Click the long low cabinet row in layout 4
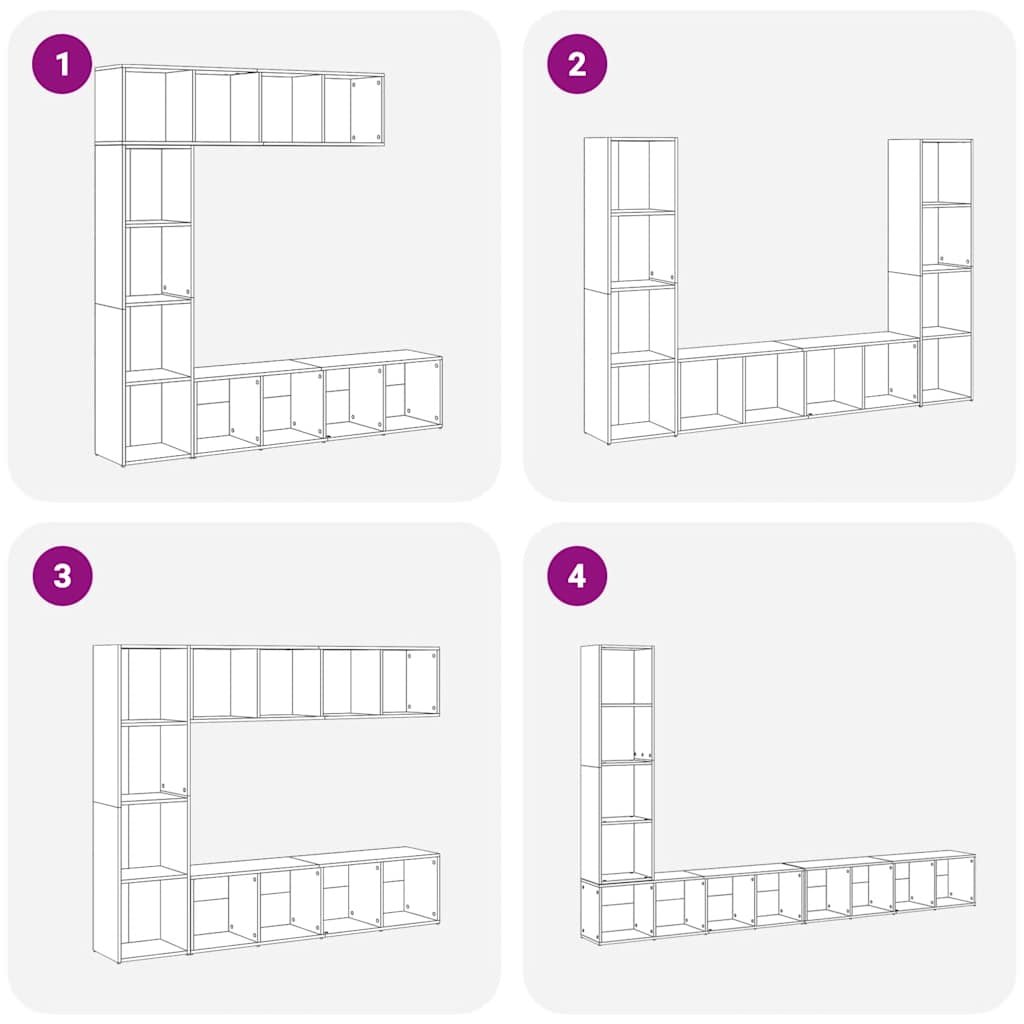 pyautogui.click(x=778, y=897)
